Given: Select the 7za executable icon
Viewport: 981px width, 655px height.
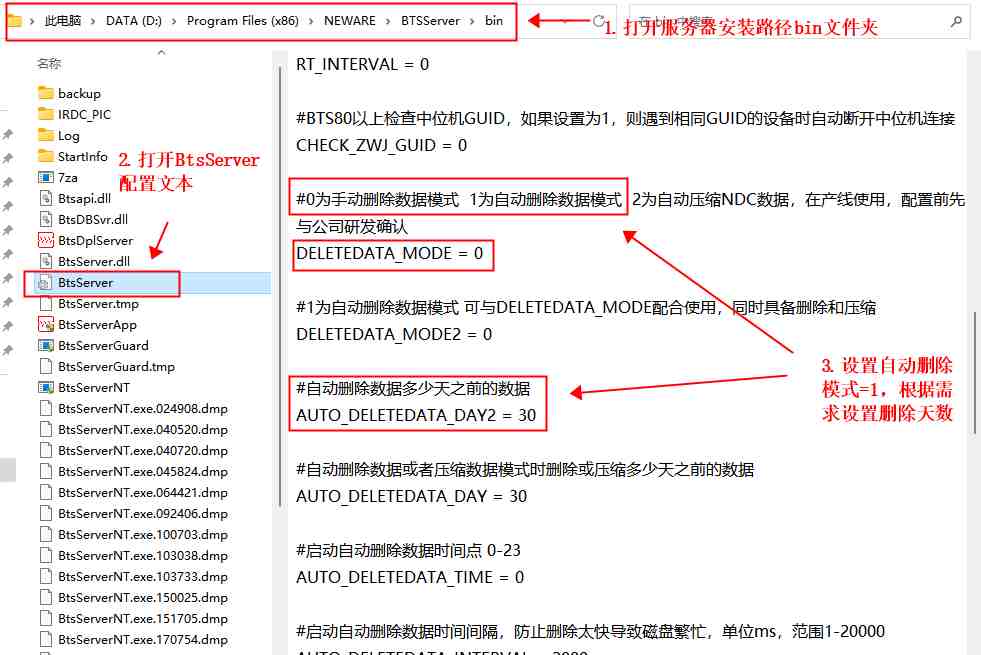Looking at the screenshot, I should click(45, 178).
